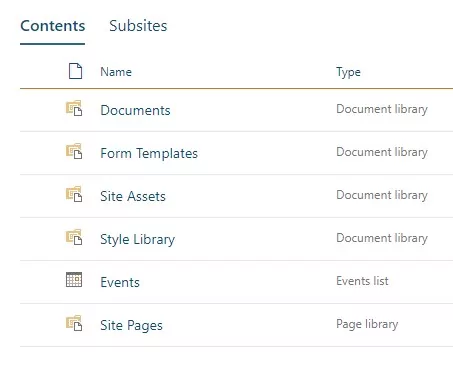453x371 pixels.
Task: Click the Style Library folder icon
Action: point(74,237)
